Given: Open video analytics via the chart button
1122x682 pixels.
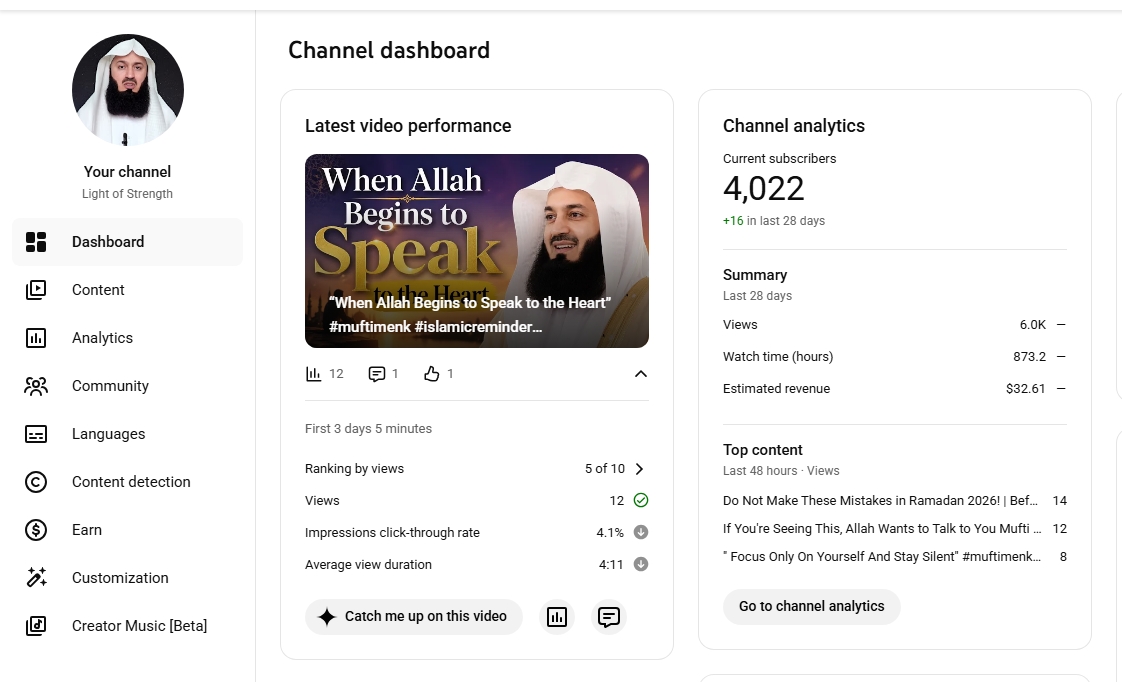Looking at the screenshot, I should (557, 617).
